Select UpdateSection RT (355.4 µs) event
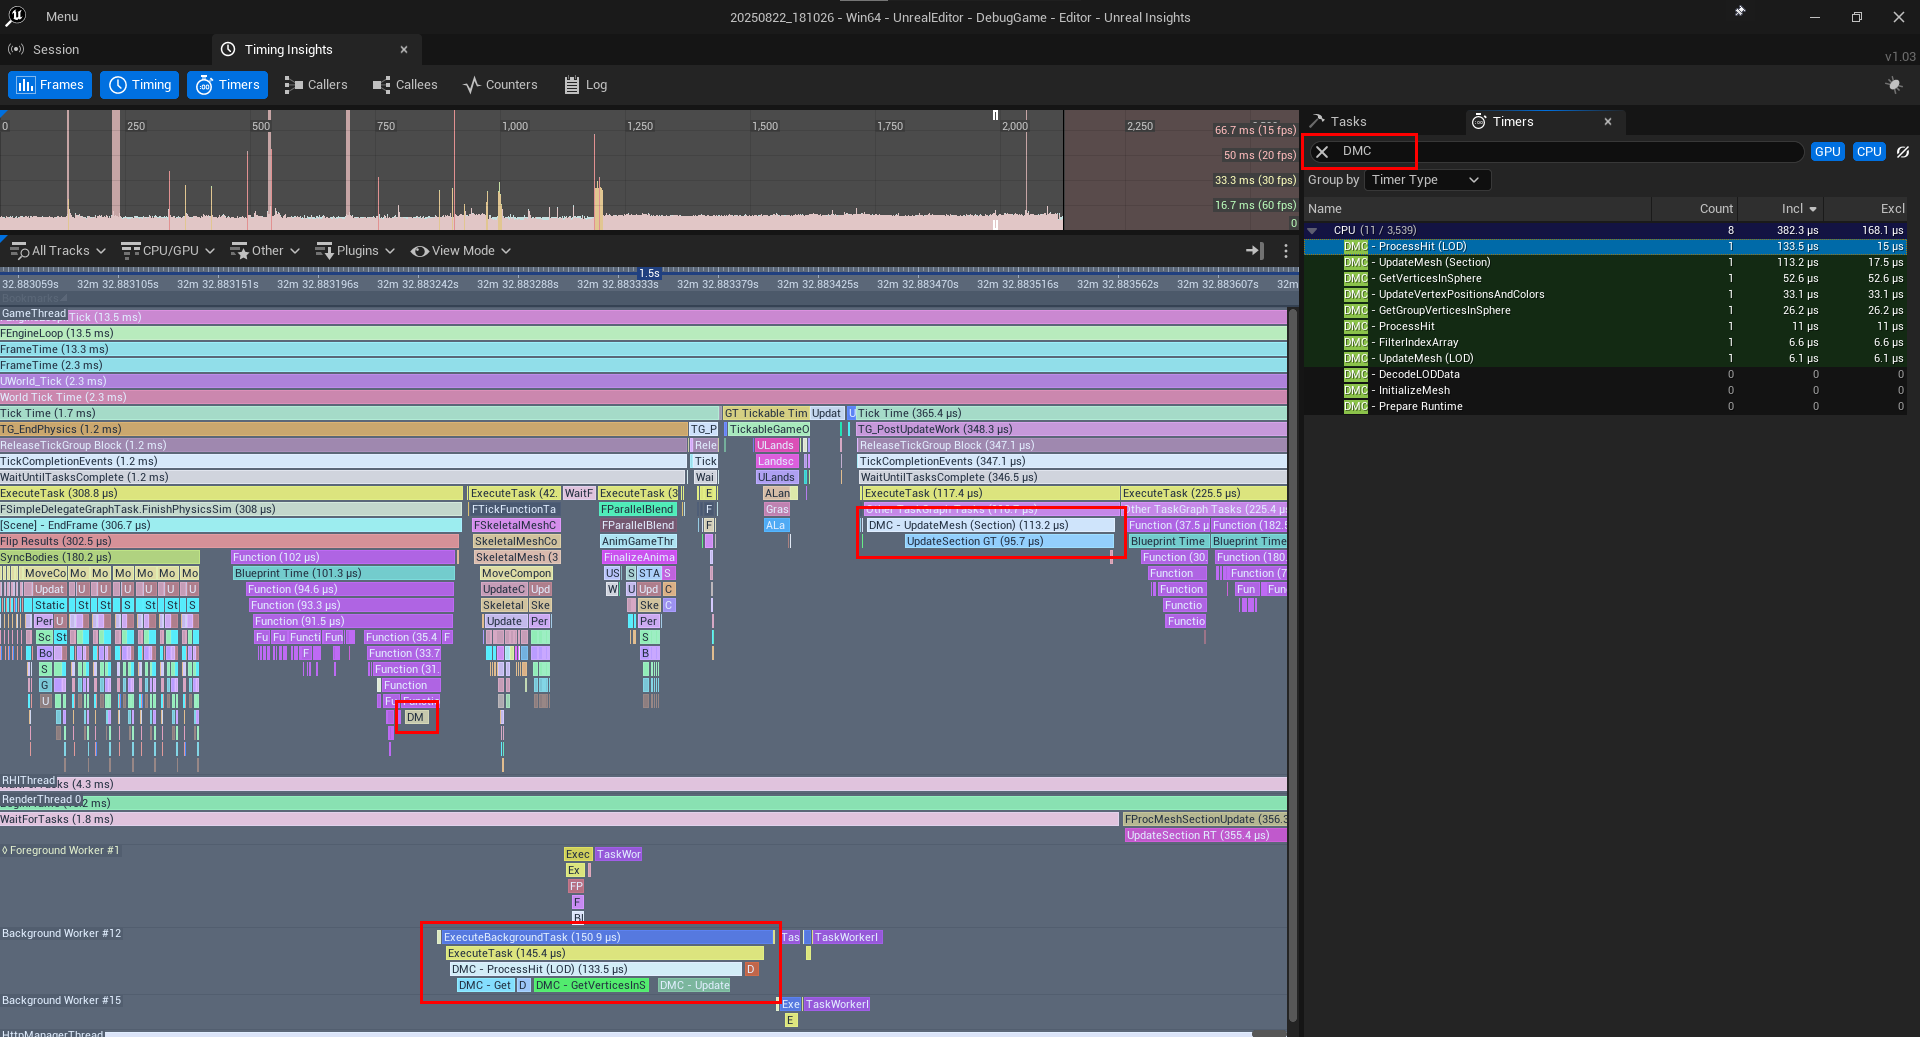This screenshot has height=1037, width=1920. [x=1206, y=835]
